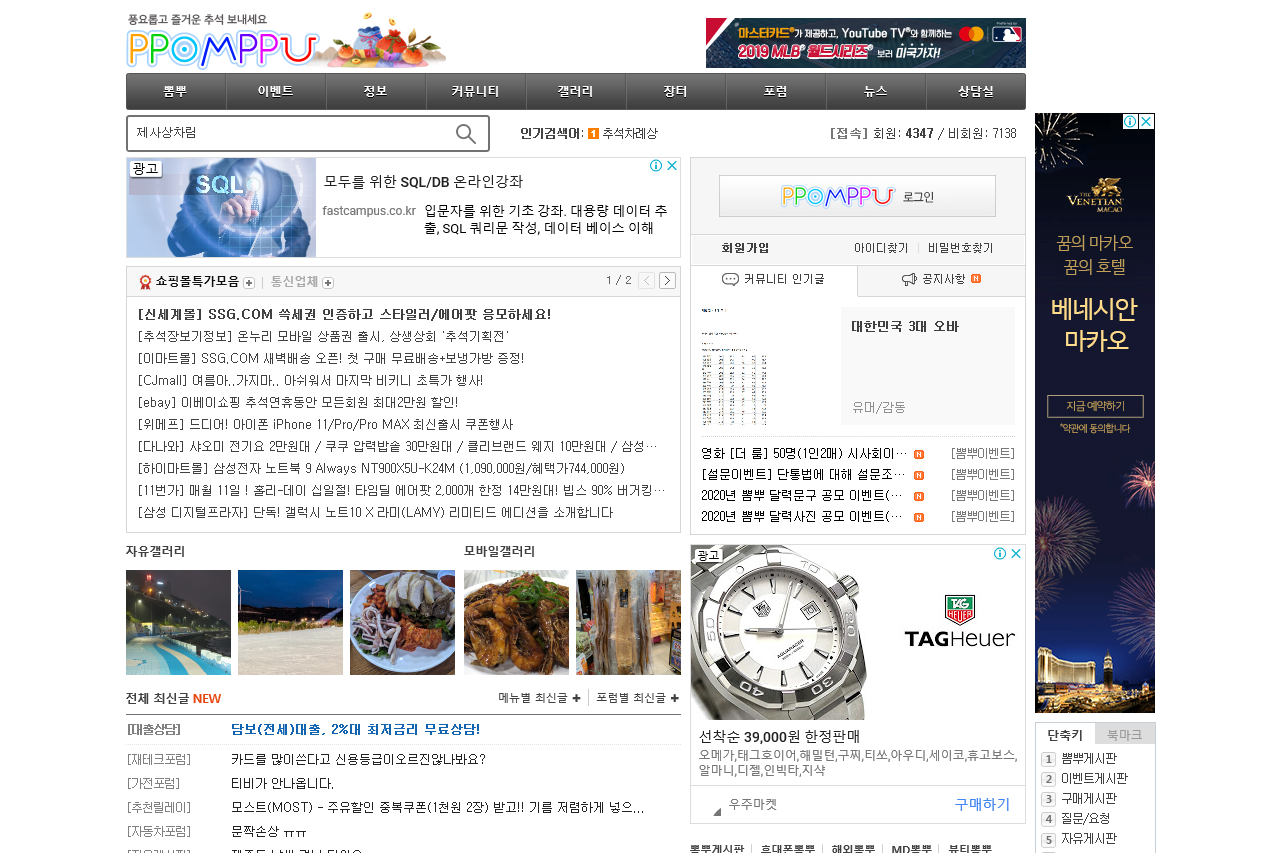Open the night pool gallery thumbnail
Image resolution: width=1280 pixels, height=853 pixels.
click(x=178, y=622)
